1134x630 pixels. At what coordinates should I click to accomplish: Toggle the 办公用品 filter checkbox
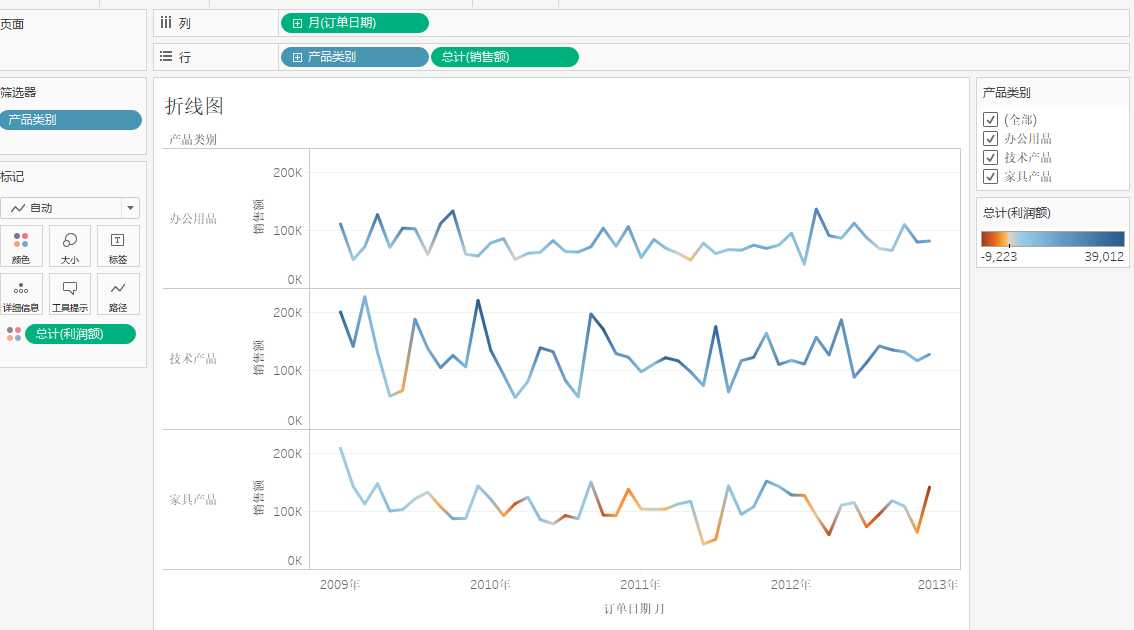(x=991, y=138)
